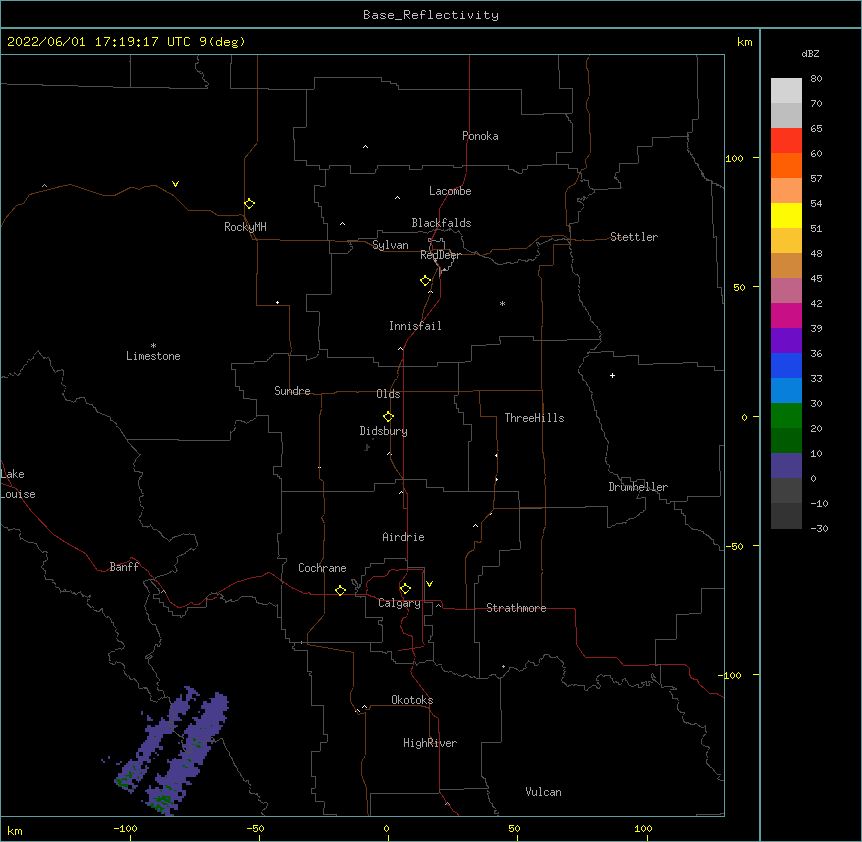Click the Ponoka city label
The height and width of the screenshot is (842, 862).
pyautogui.click(x=480, y=136)
